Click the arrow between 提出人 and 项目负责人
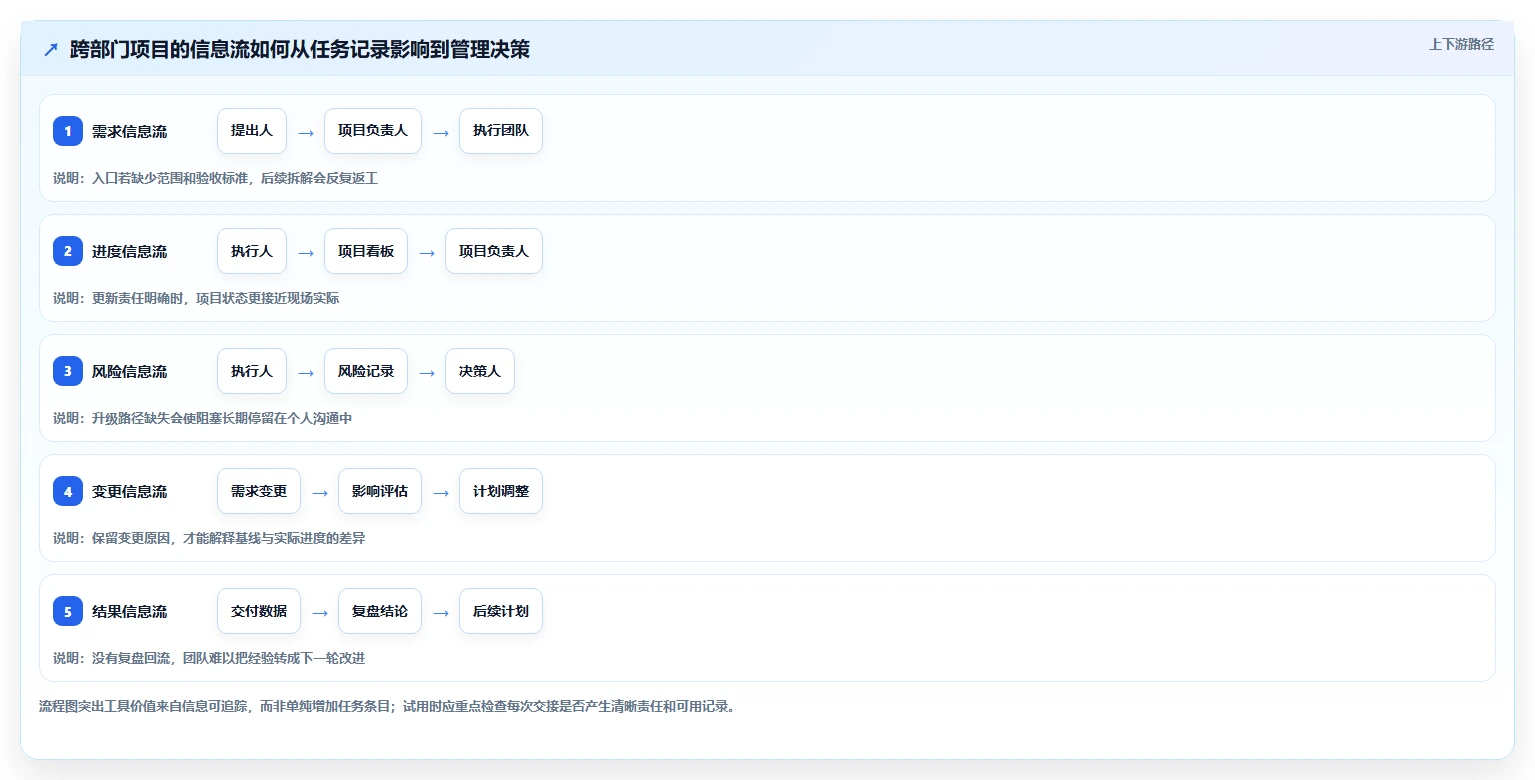Image resolution: width=1535 pixels, height=780 pixels. [306, 132]
